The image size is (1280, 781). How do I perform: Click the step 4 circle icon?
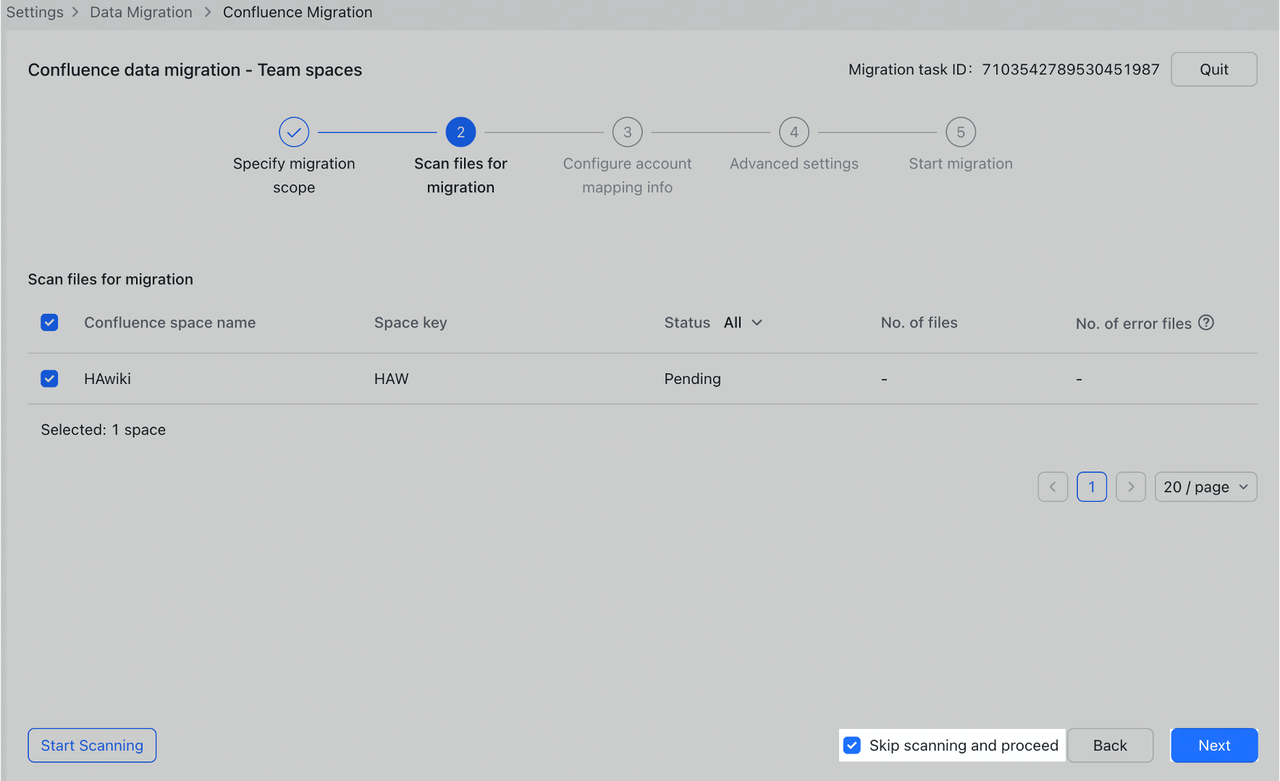794,132
